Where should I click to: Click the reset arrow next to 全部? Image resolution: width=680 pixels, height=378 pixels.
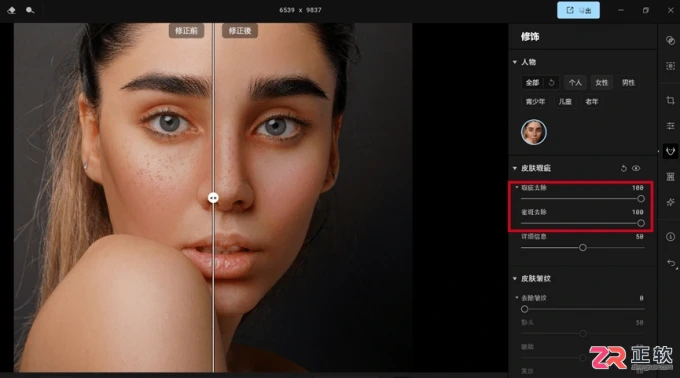[551, 82]
